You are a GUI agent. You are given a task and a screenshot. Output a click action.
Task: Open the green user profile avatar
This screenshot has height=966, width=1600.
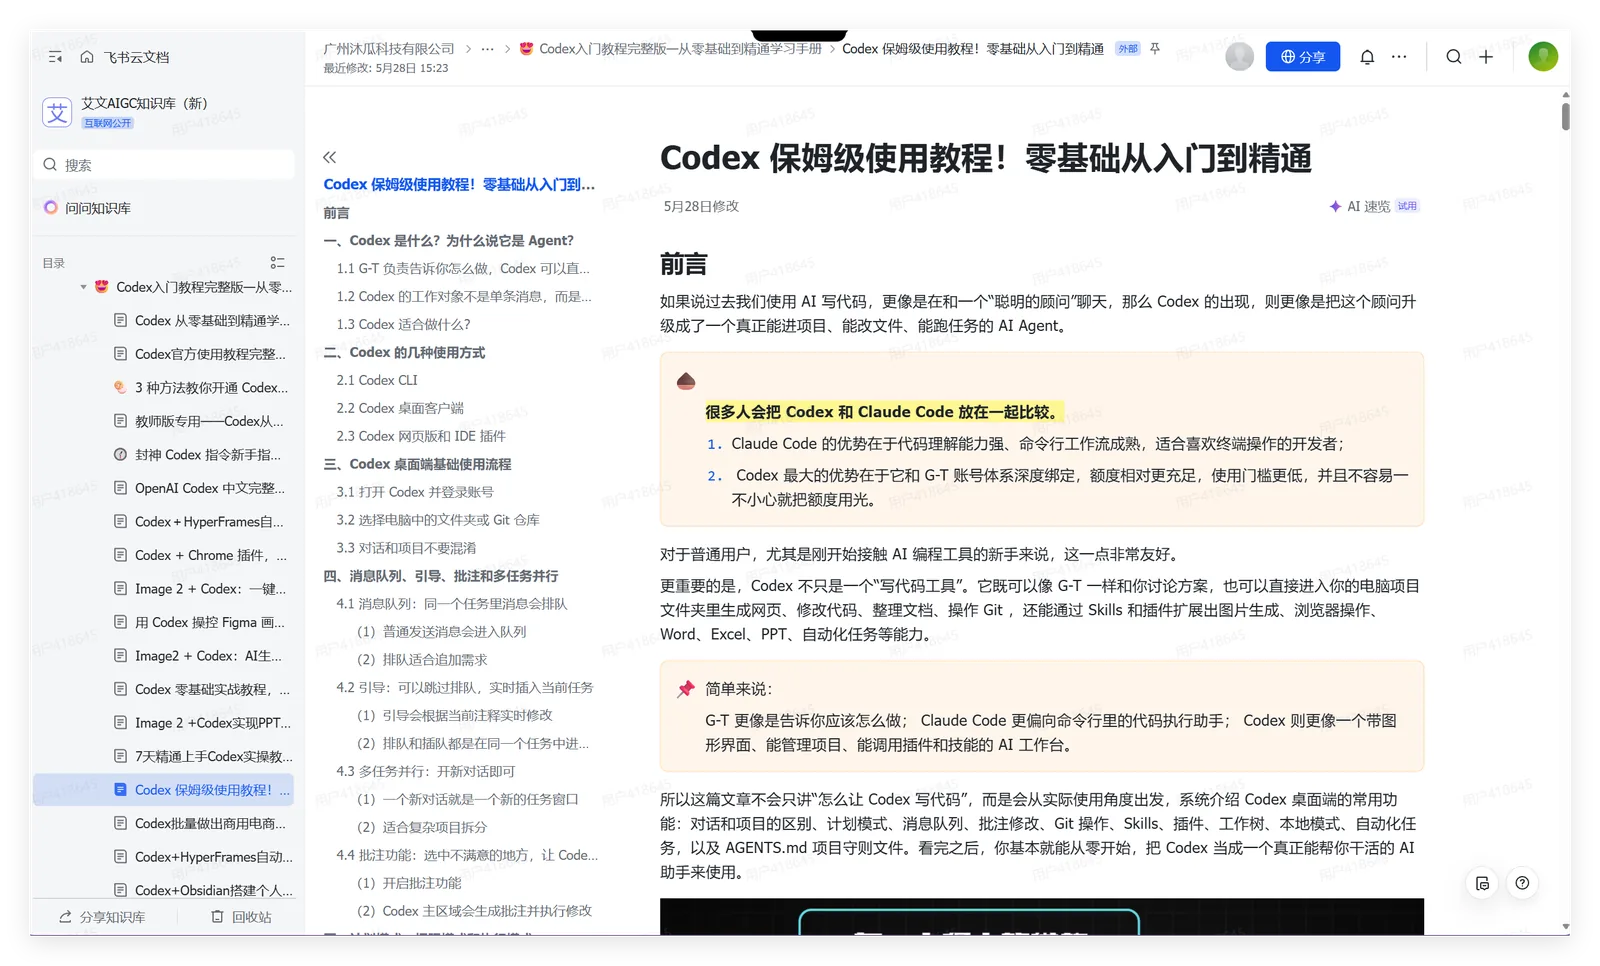pos(1543,57)
